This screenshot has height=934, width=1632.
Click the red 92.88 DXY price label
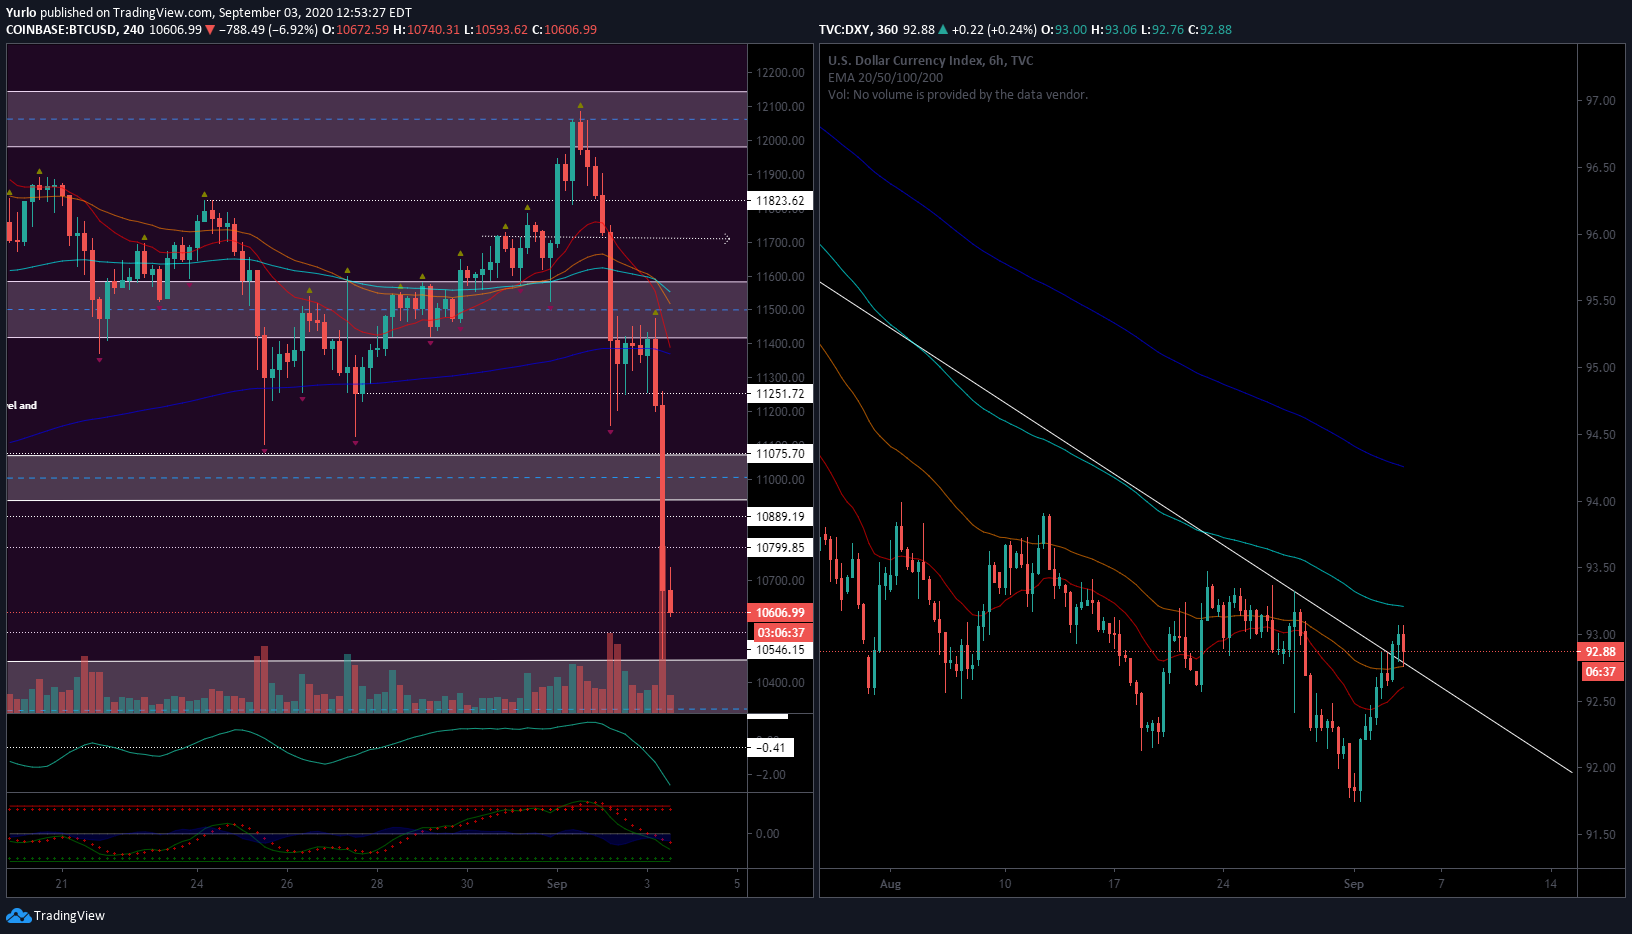click(x=1600, y=651)
